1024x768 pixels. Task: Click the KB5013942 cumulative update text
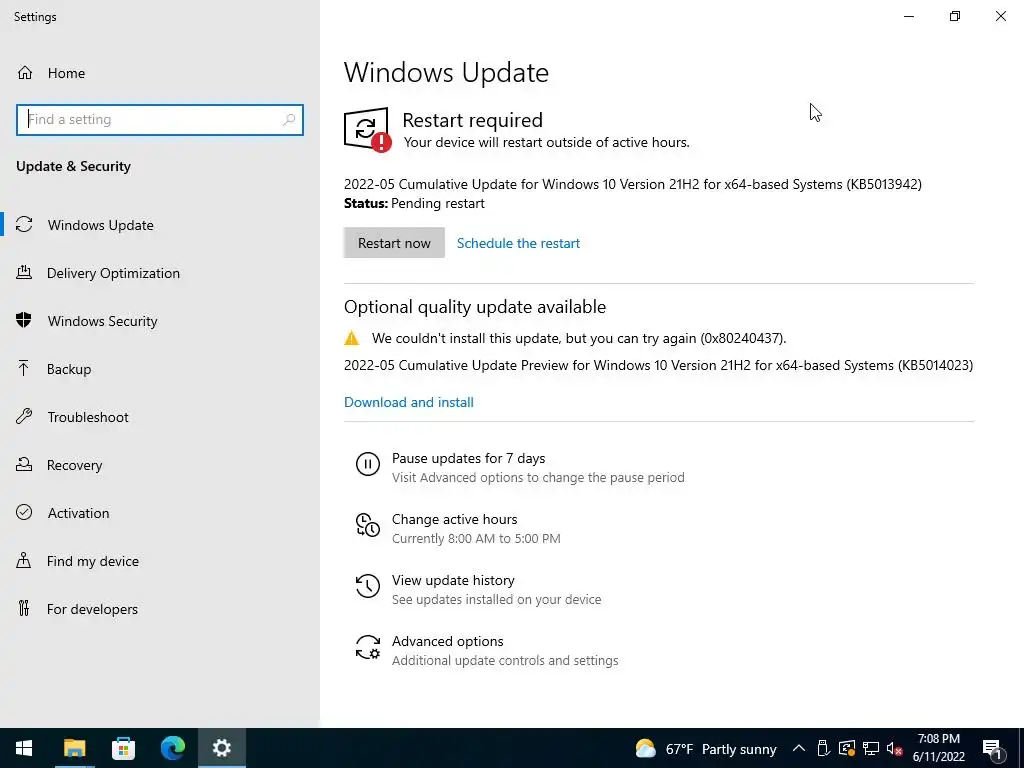[x=632, y=184]
